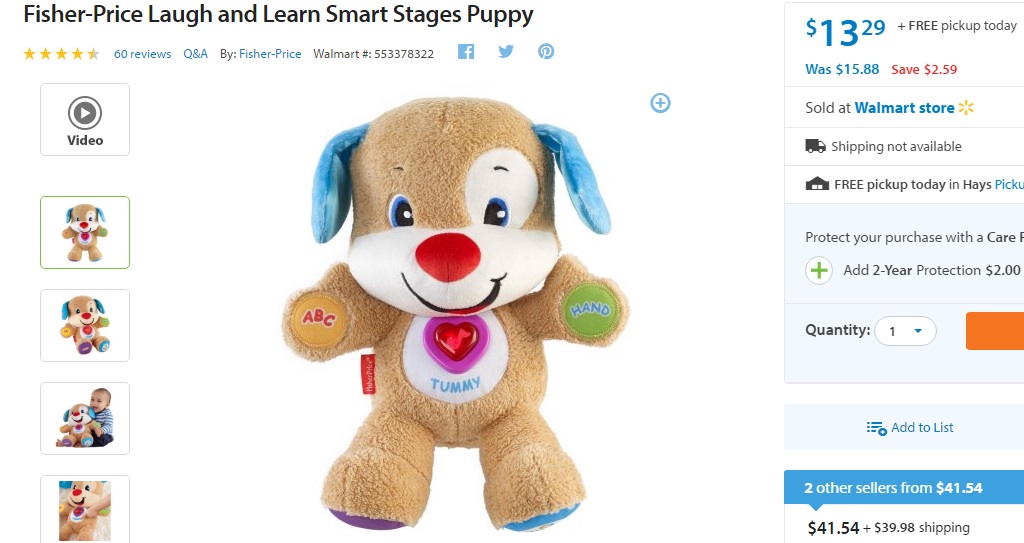1024x543 pixels.
Task: Open the Quantity dropdown
Action: (x=905, y=331)
